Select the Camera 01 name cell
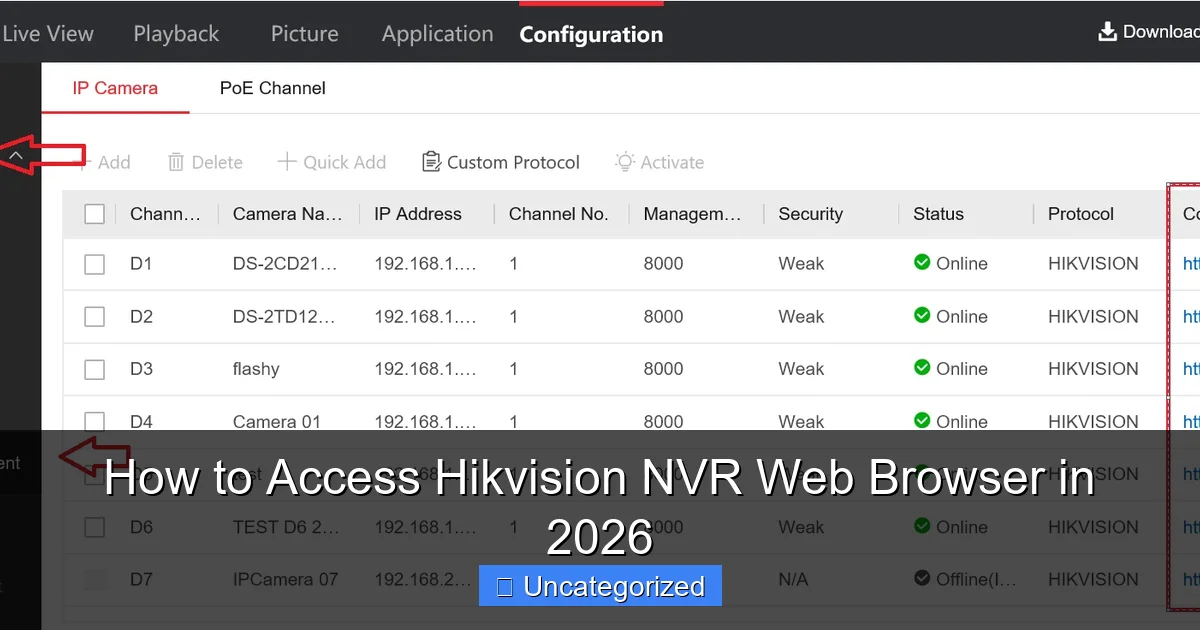1200x630 pixels. pyautogui.click(x=277, y=421)
